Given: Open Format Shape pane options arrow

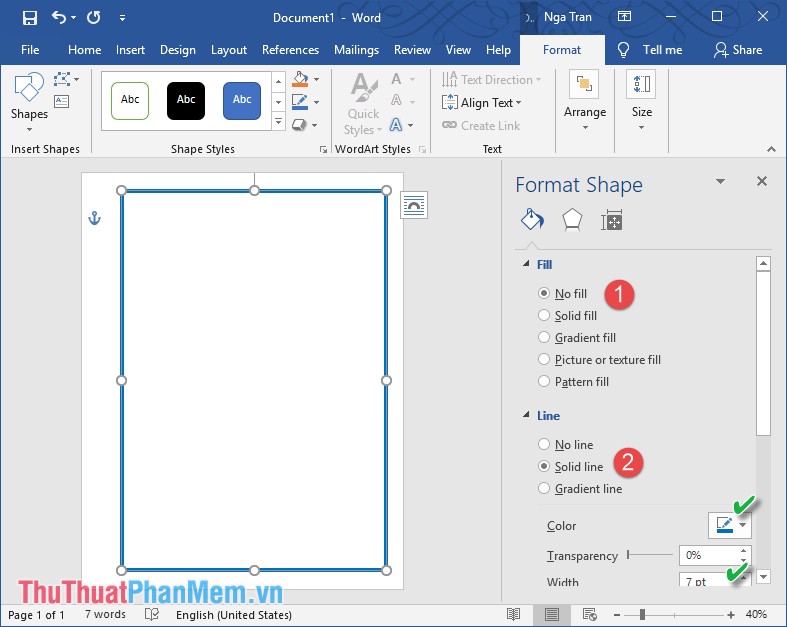Looking at the screenshot, I should [720, 181].
